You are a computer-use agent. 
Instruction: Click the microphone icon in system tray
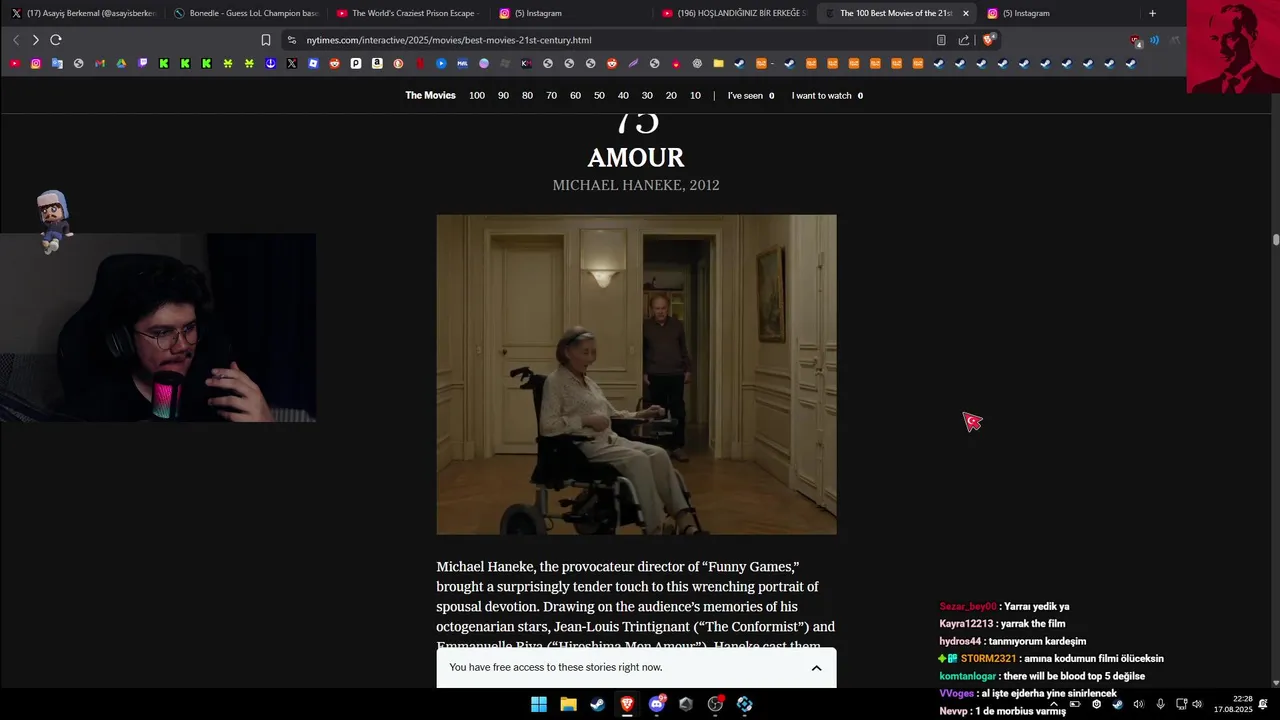[1160, 704]
